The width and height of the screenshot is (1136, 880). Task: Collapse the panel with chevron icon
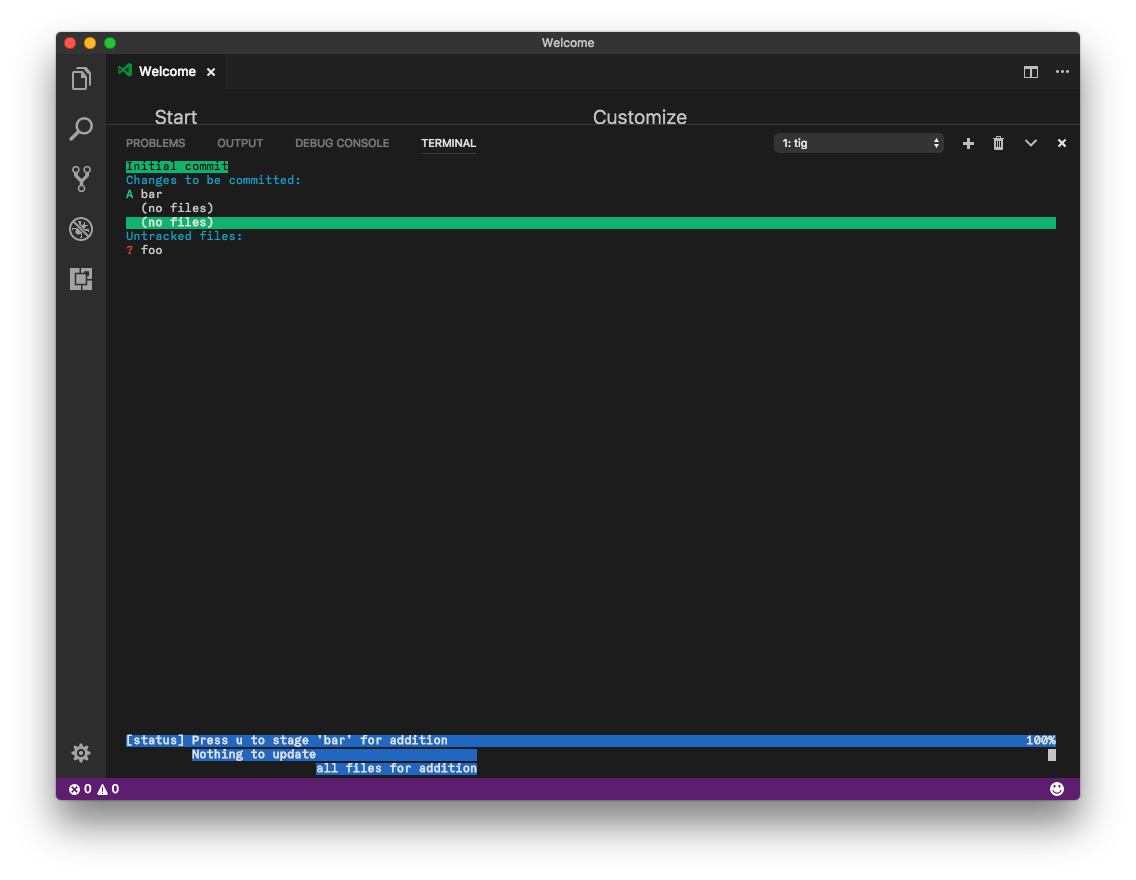pos(1030,143)
